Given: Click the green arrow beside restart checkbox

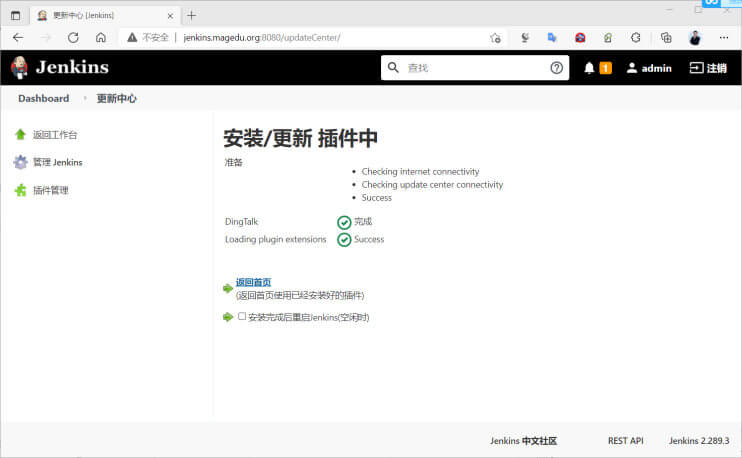Looking at the screenshot, I should (228, 317).
